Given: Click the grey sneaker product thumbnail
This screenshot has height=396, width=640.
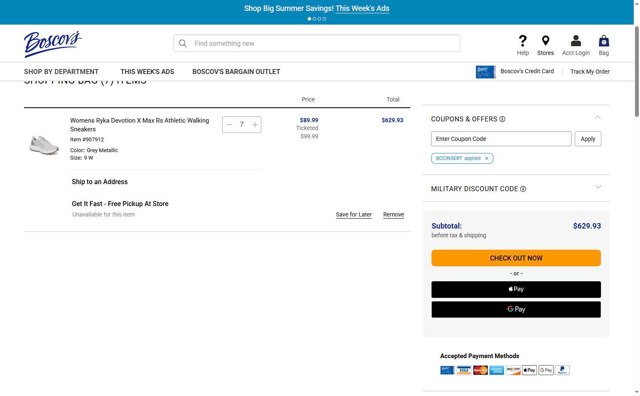Looking at the screenshot, I should [44, 145].
